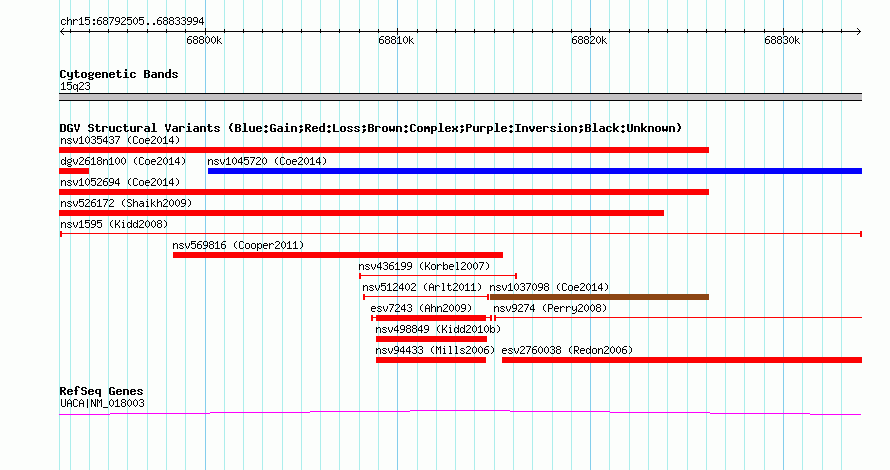Open variant label nsv512402 (Arlt2011)

coord(422,287)
